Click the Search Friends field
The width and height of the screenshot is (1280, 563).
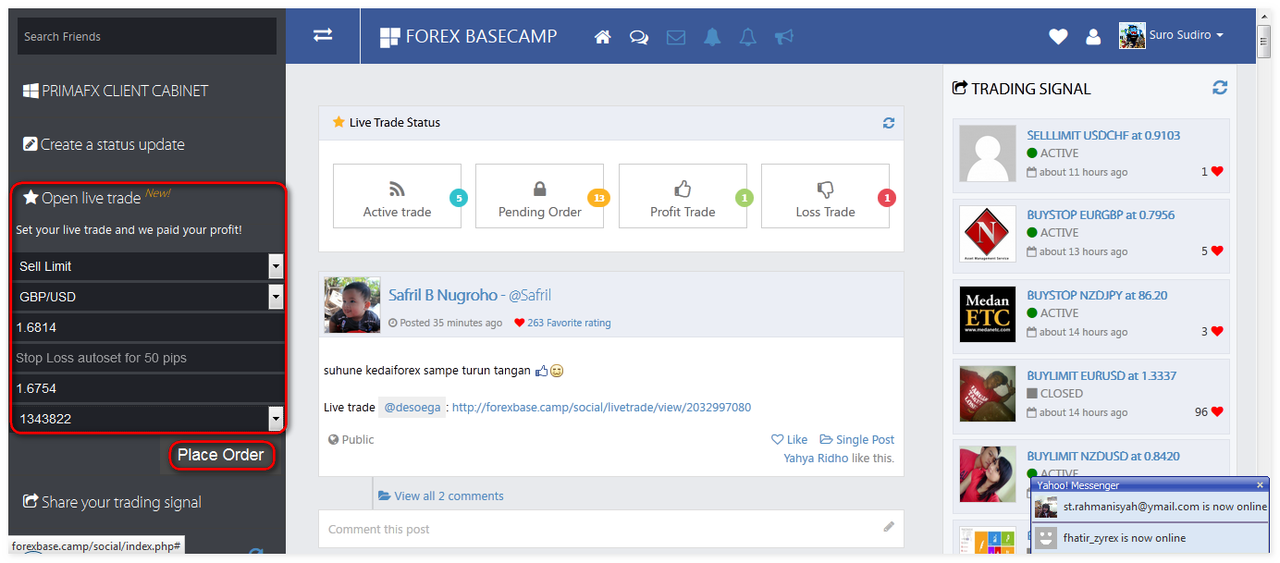pos(147,36)
